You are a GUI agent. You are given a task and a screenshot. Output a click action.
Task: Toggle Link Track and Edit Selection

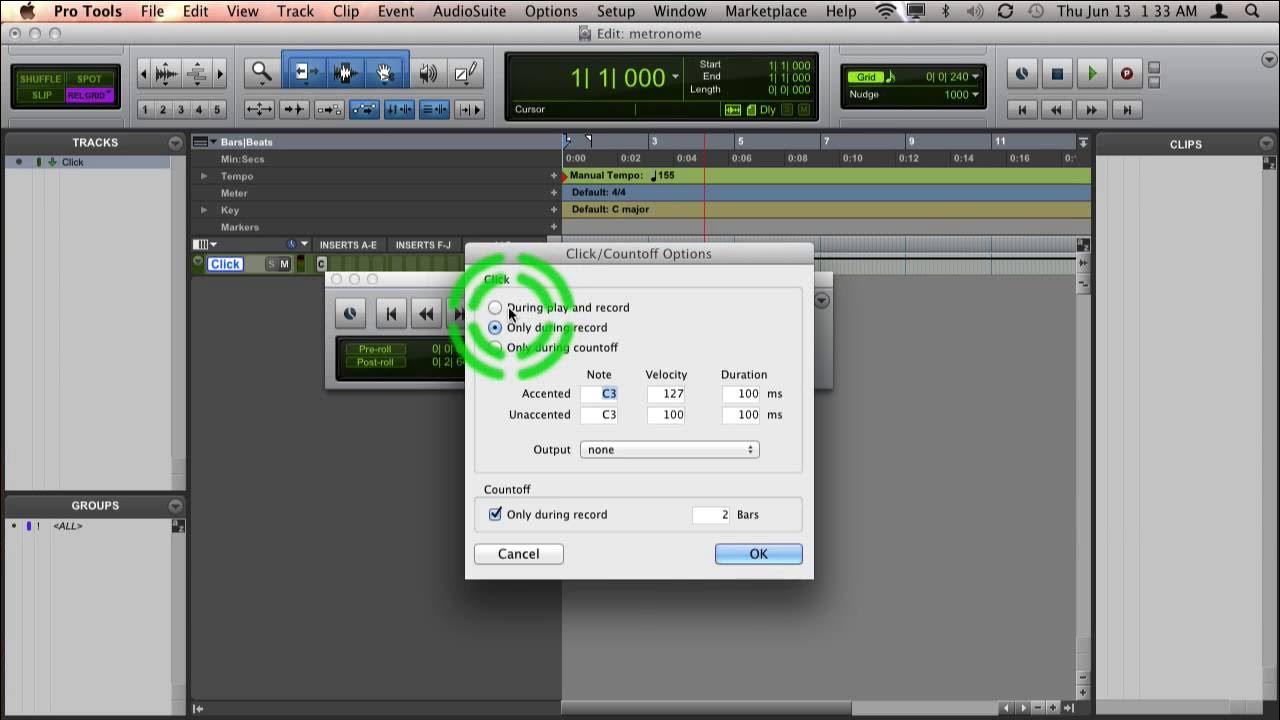(x=434, y=110)
